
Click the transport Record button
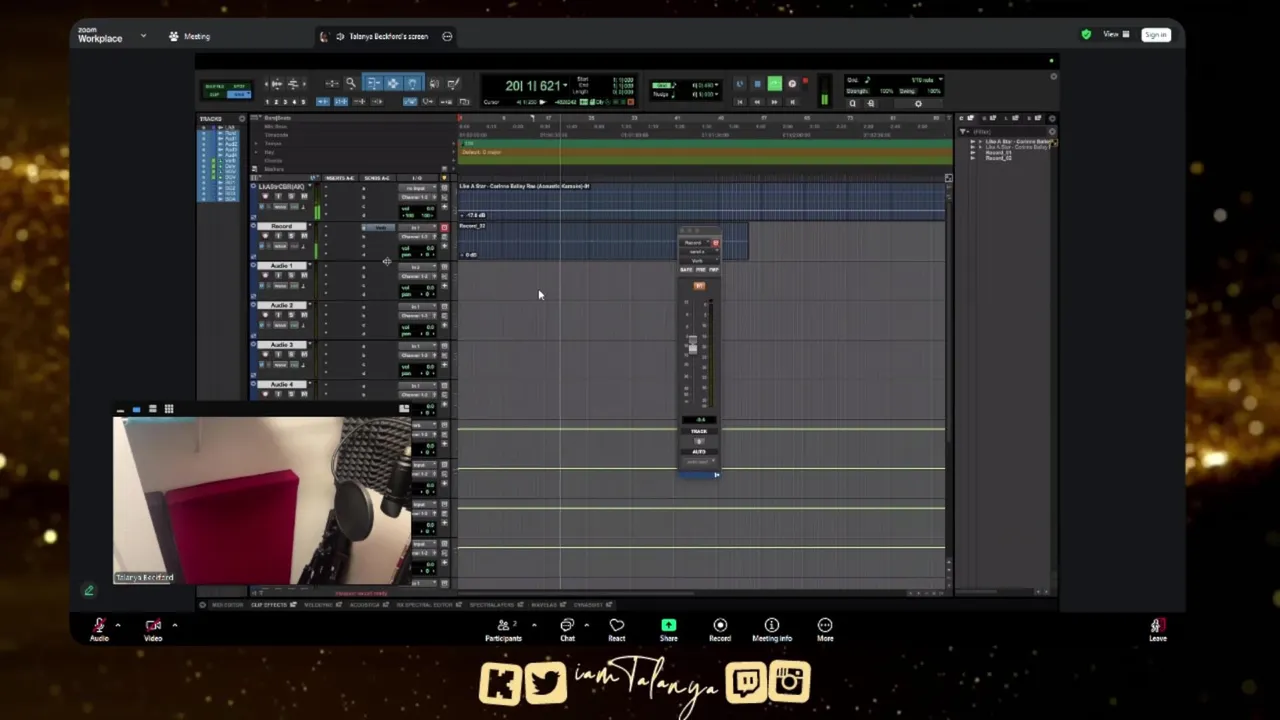pyautogui.click(x=792, y=84)
